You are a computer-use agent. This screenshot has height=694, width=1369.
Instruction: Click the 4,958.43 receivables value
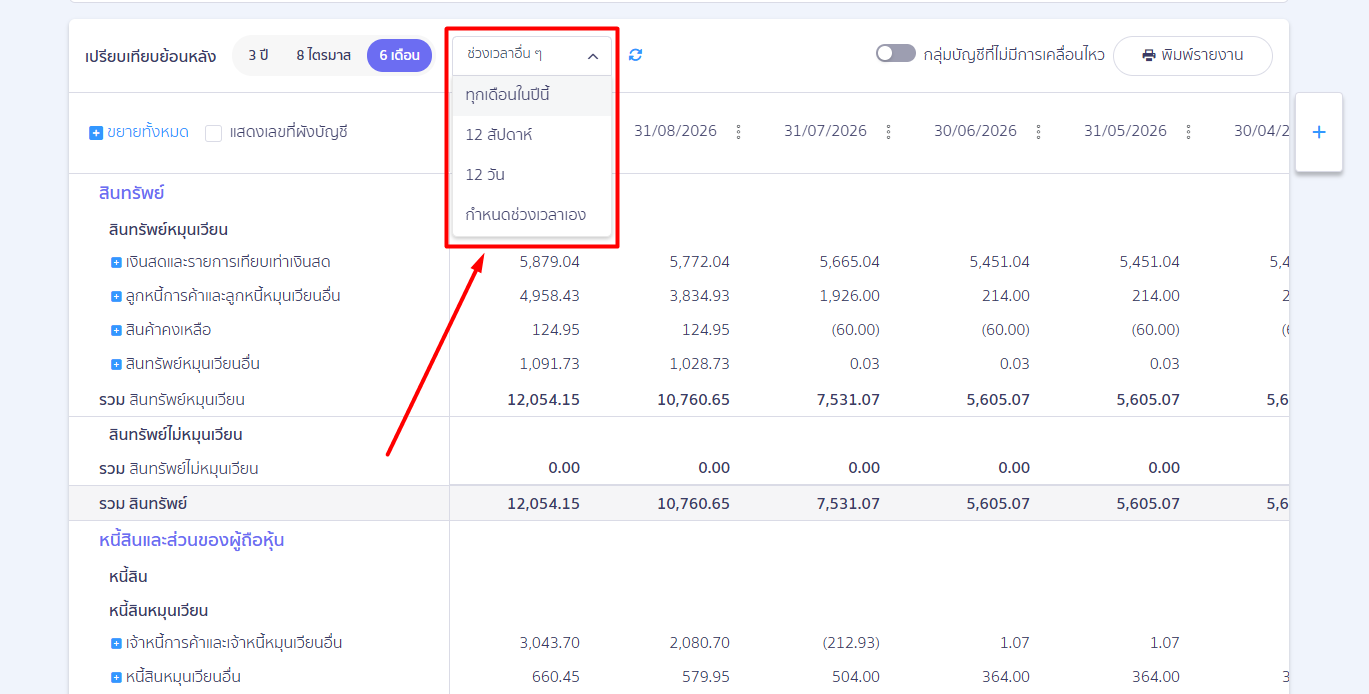pos(550,296)
